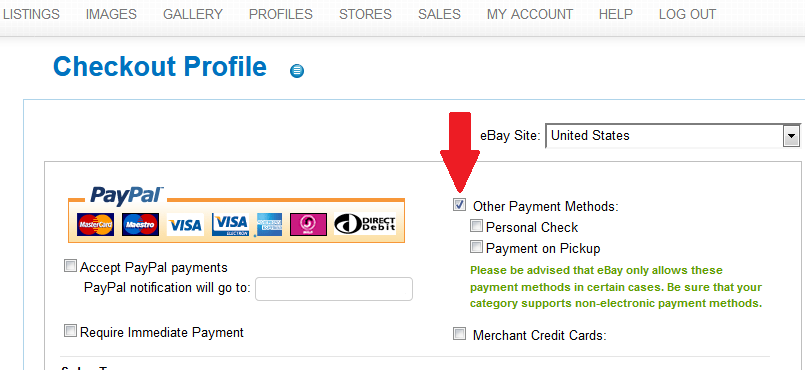Check the Payment on Pickup box

tap(476, 247)
